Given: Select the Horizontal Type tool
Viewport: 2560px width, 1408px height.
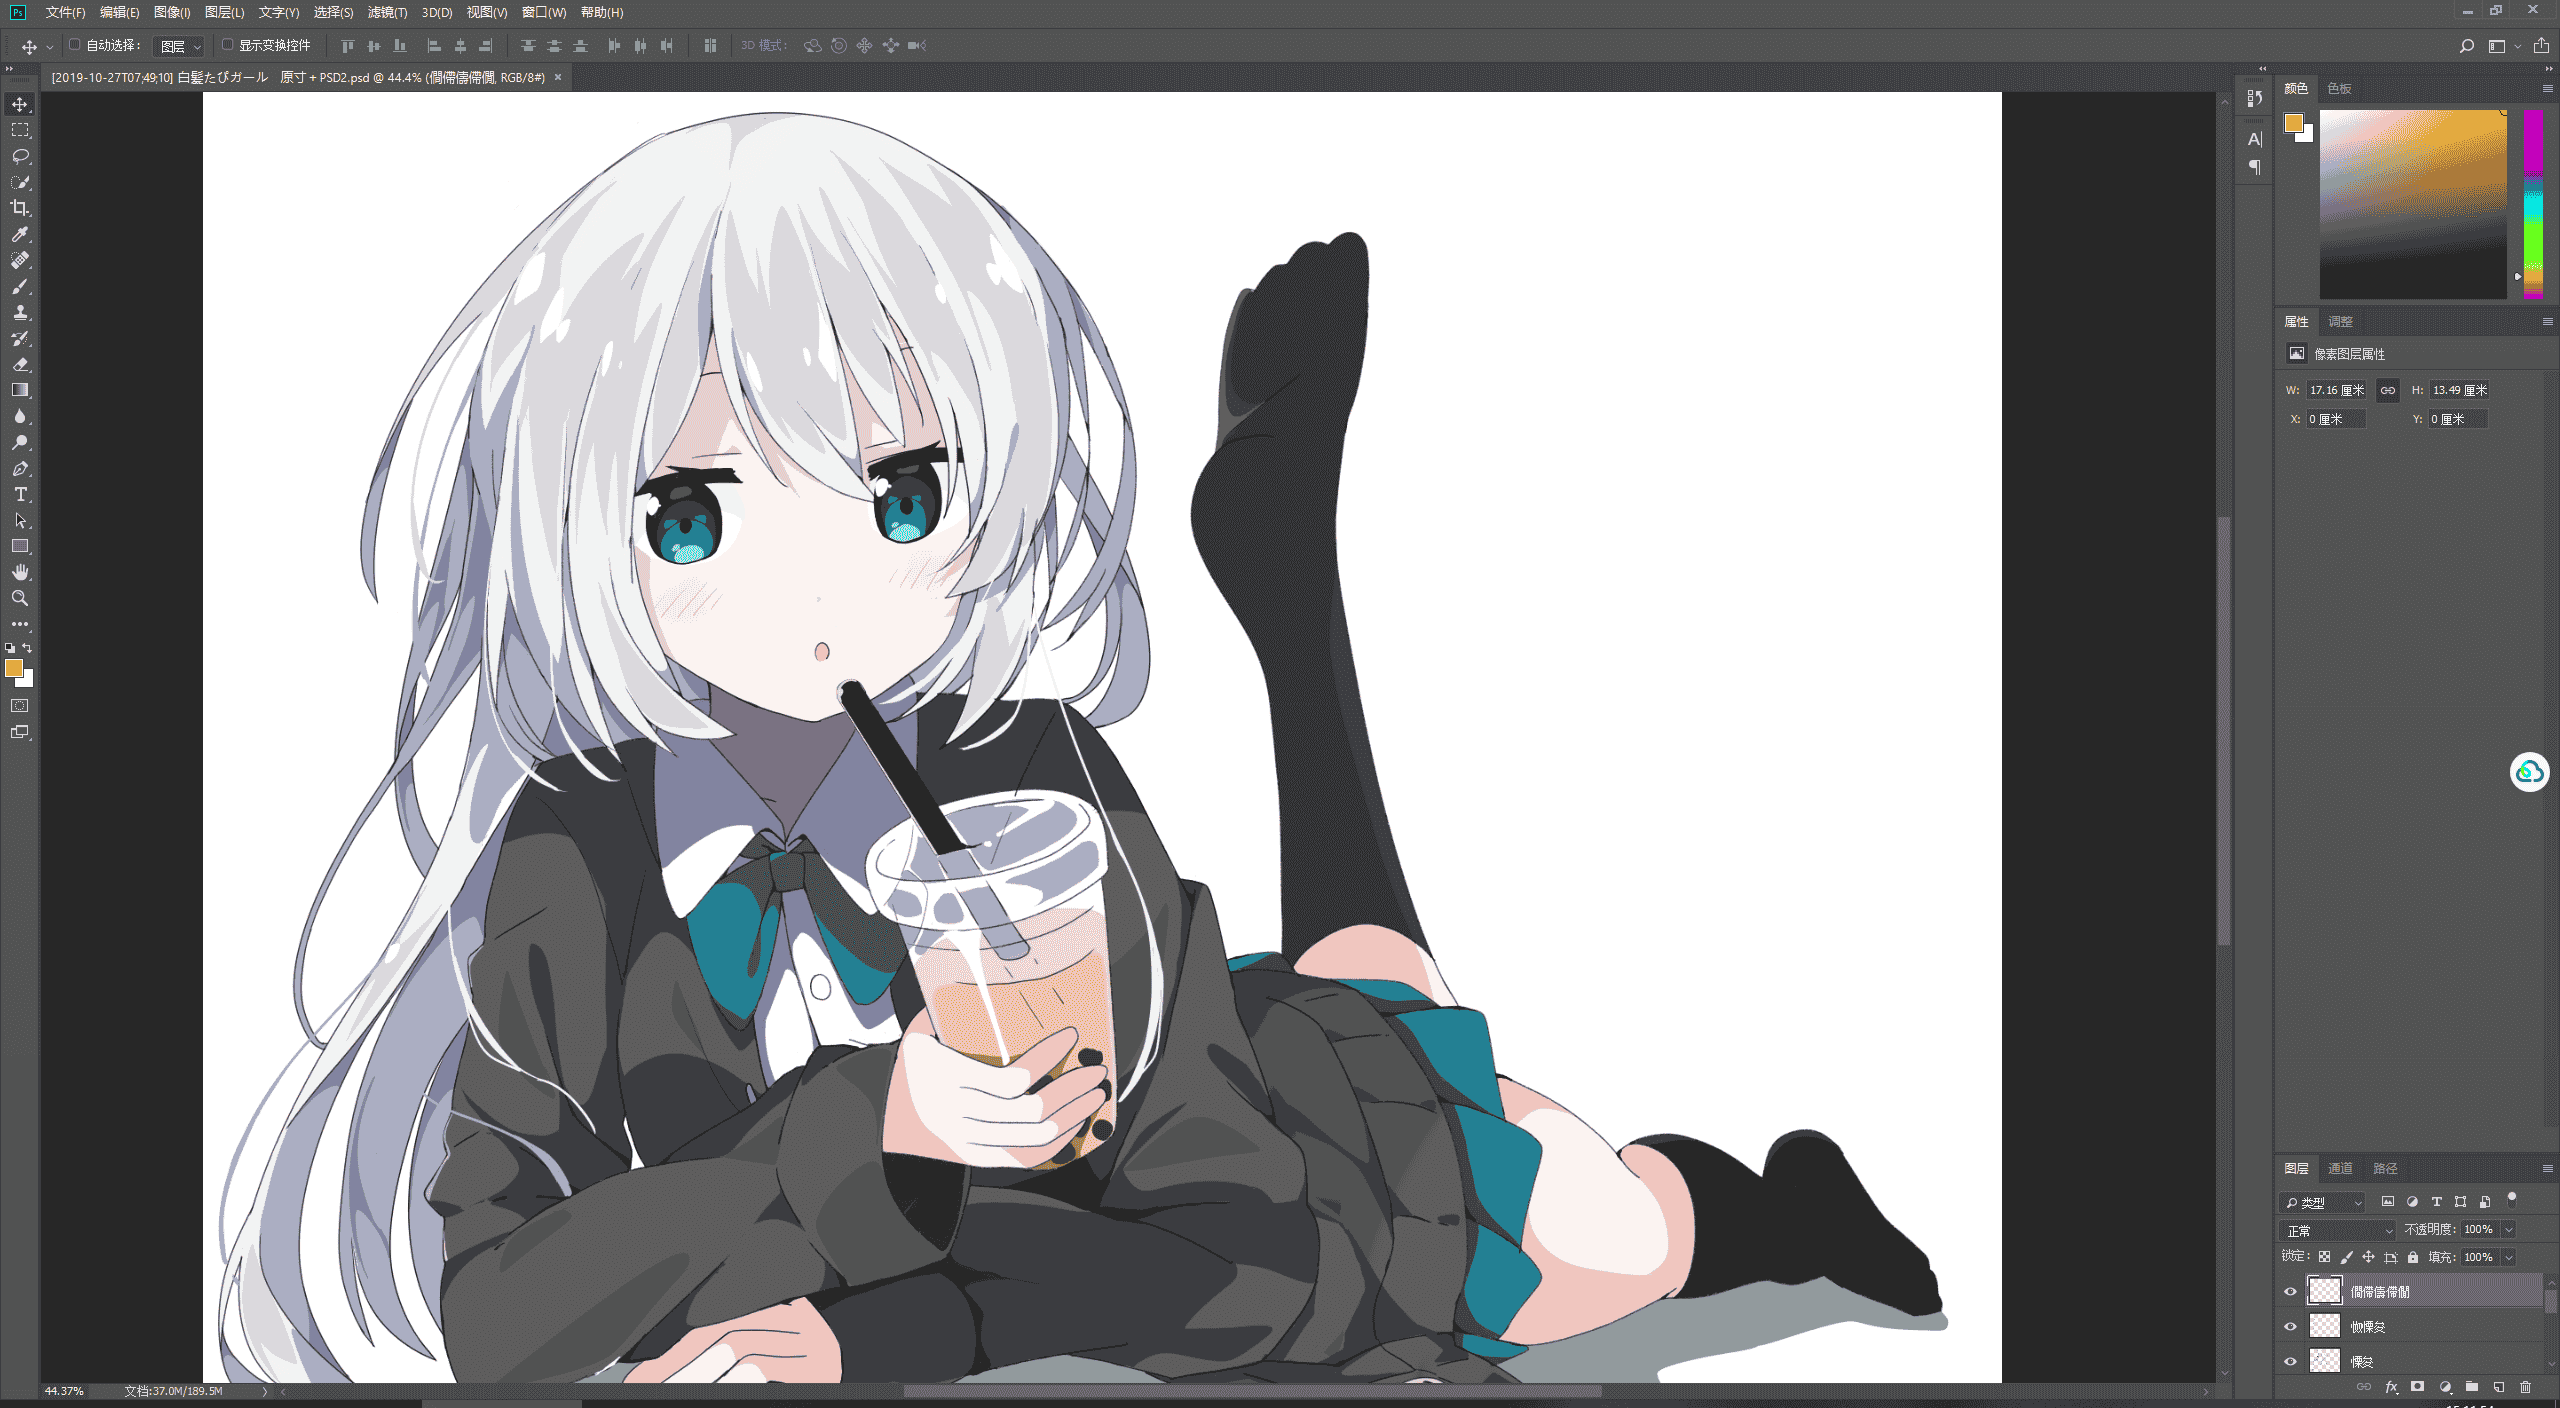Looking at the screenshot, I should [20, 494].
